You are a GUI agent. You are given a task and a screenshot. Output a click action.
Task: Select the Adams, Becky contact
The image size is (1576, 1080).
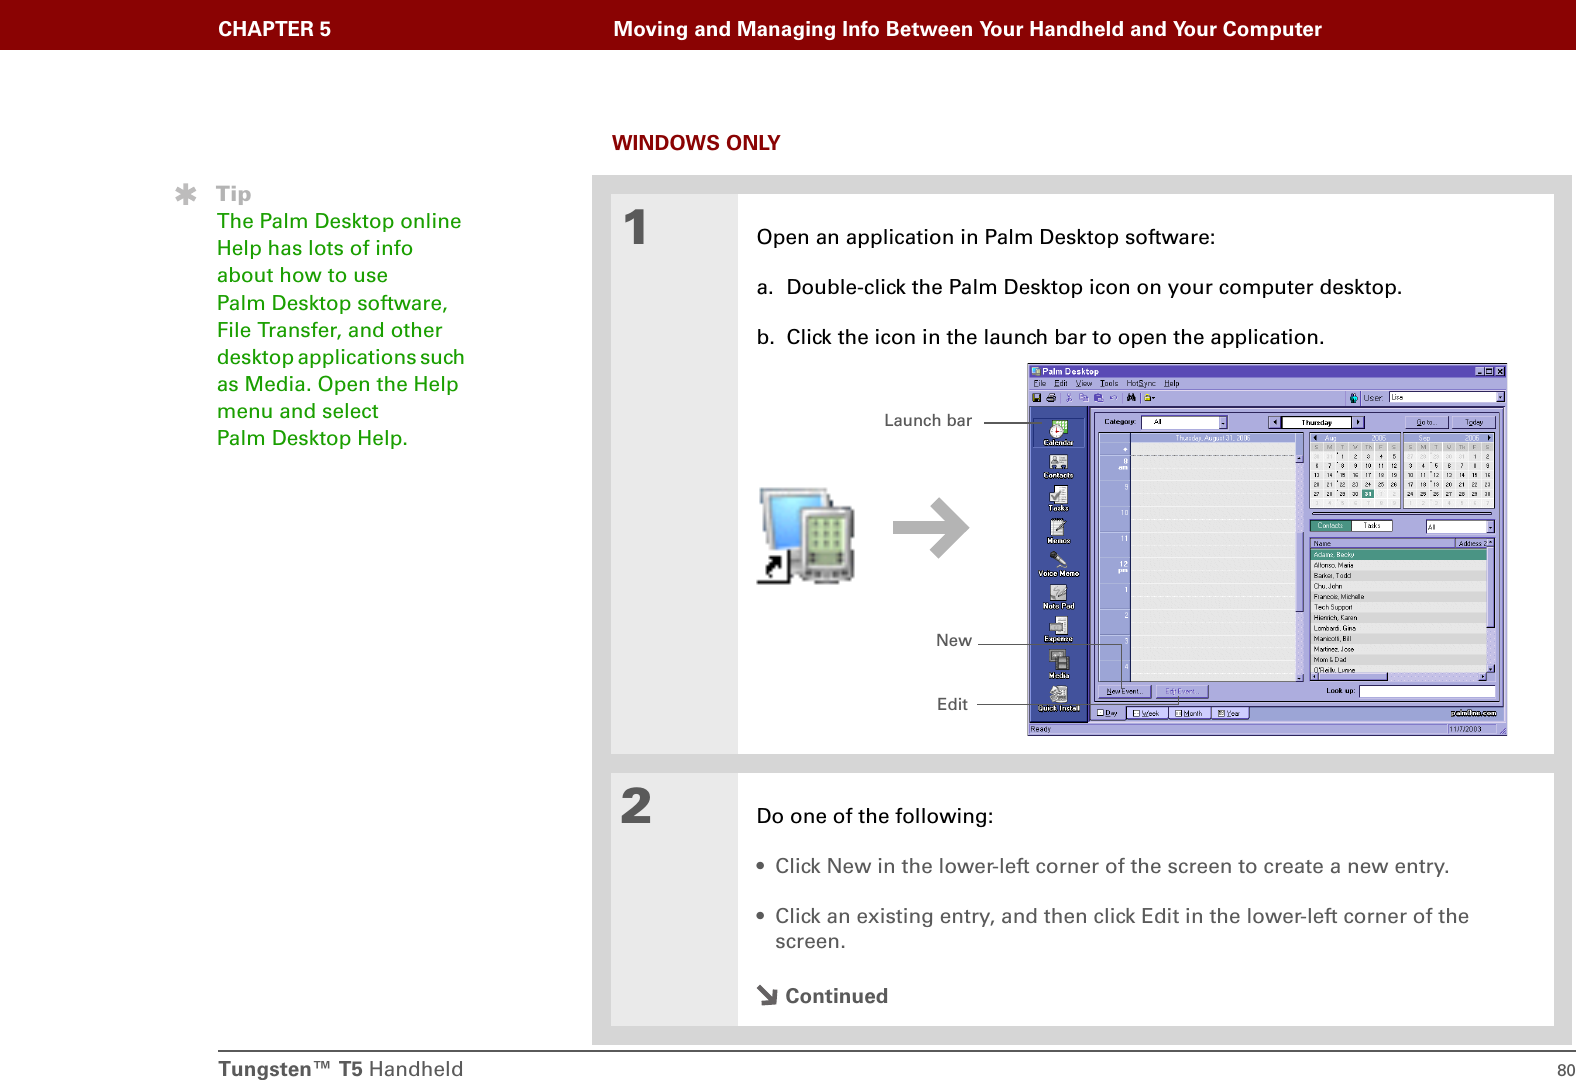[1398, 554]
